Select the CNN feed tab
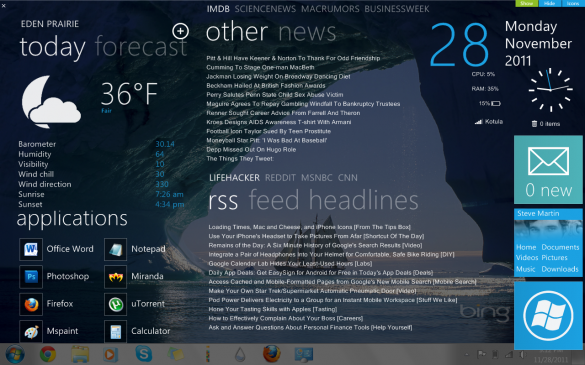Image resolution: width=585 pixels, height=365 pixels. click(x=348, y=178)
